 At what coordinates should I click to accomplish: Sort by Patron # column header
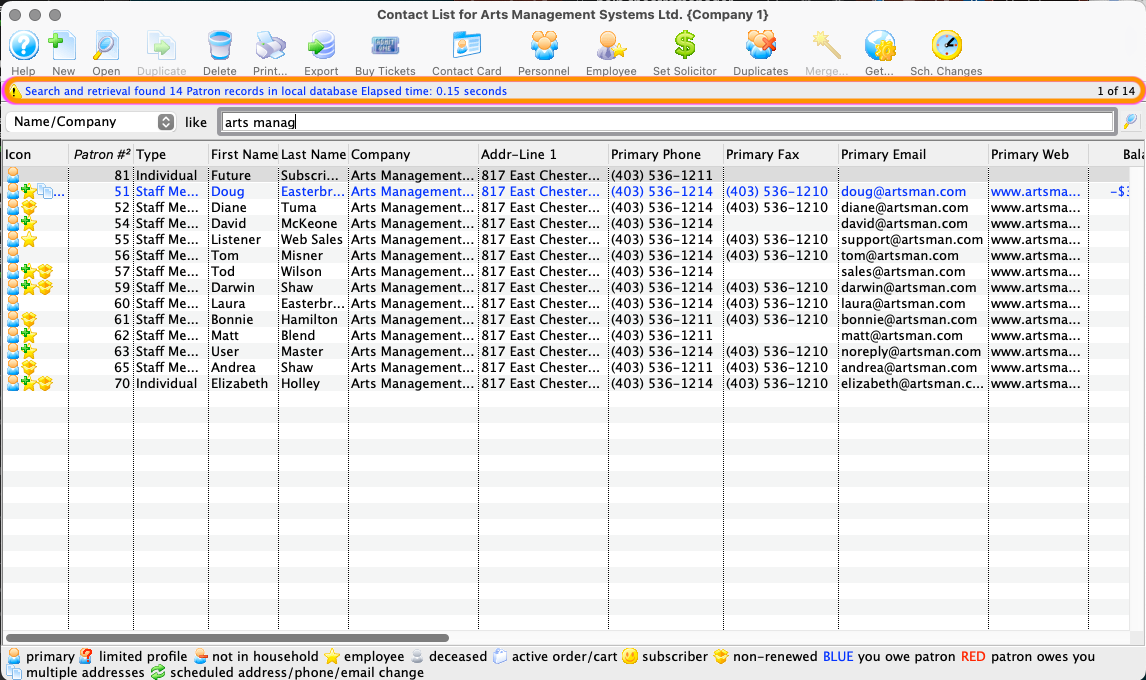tap(102, 154)
